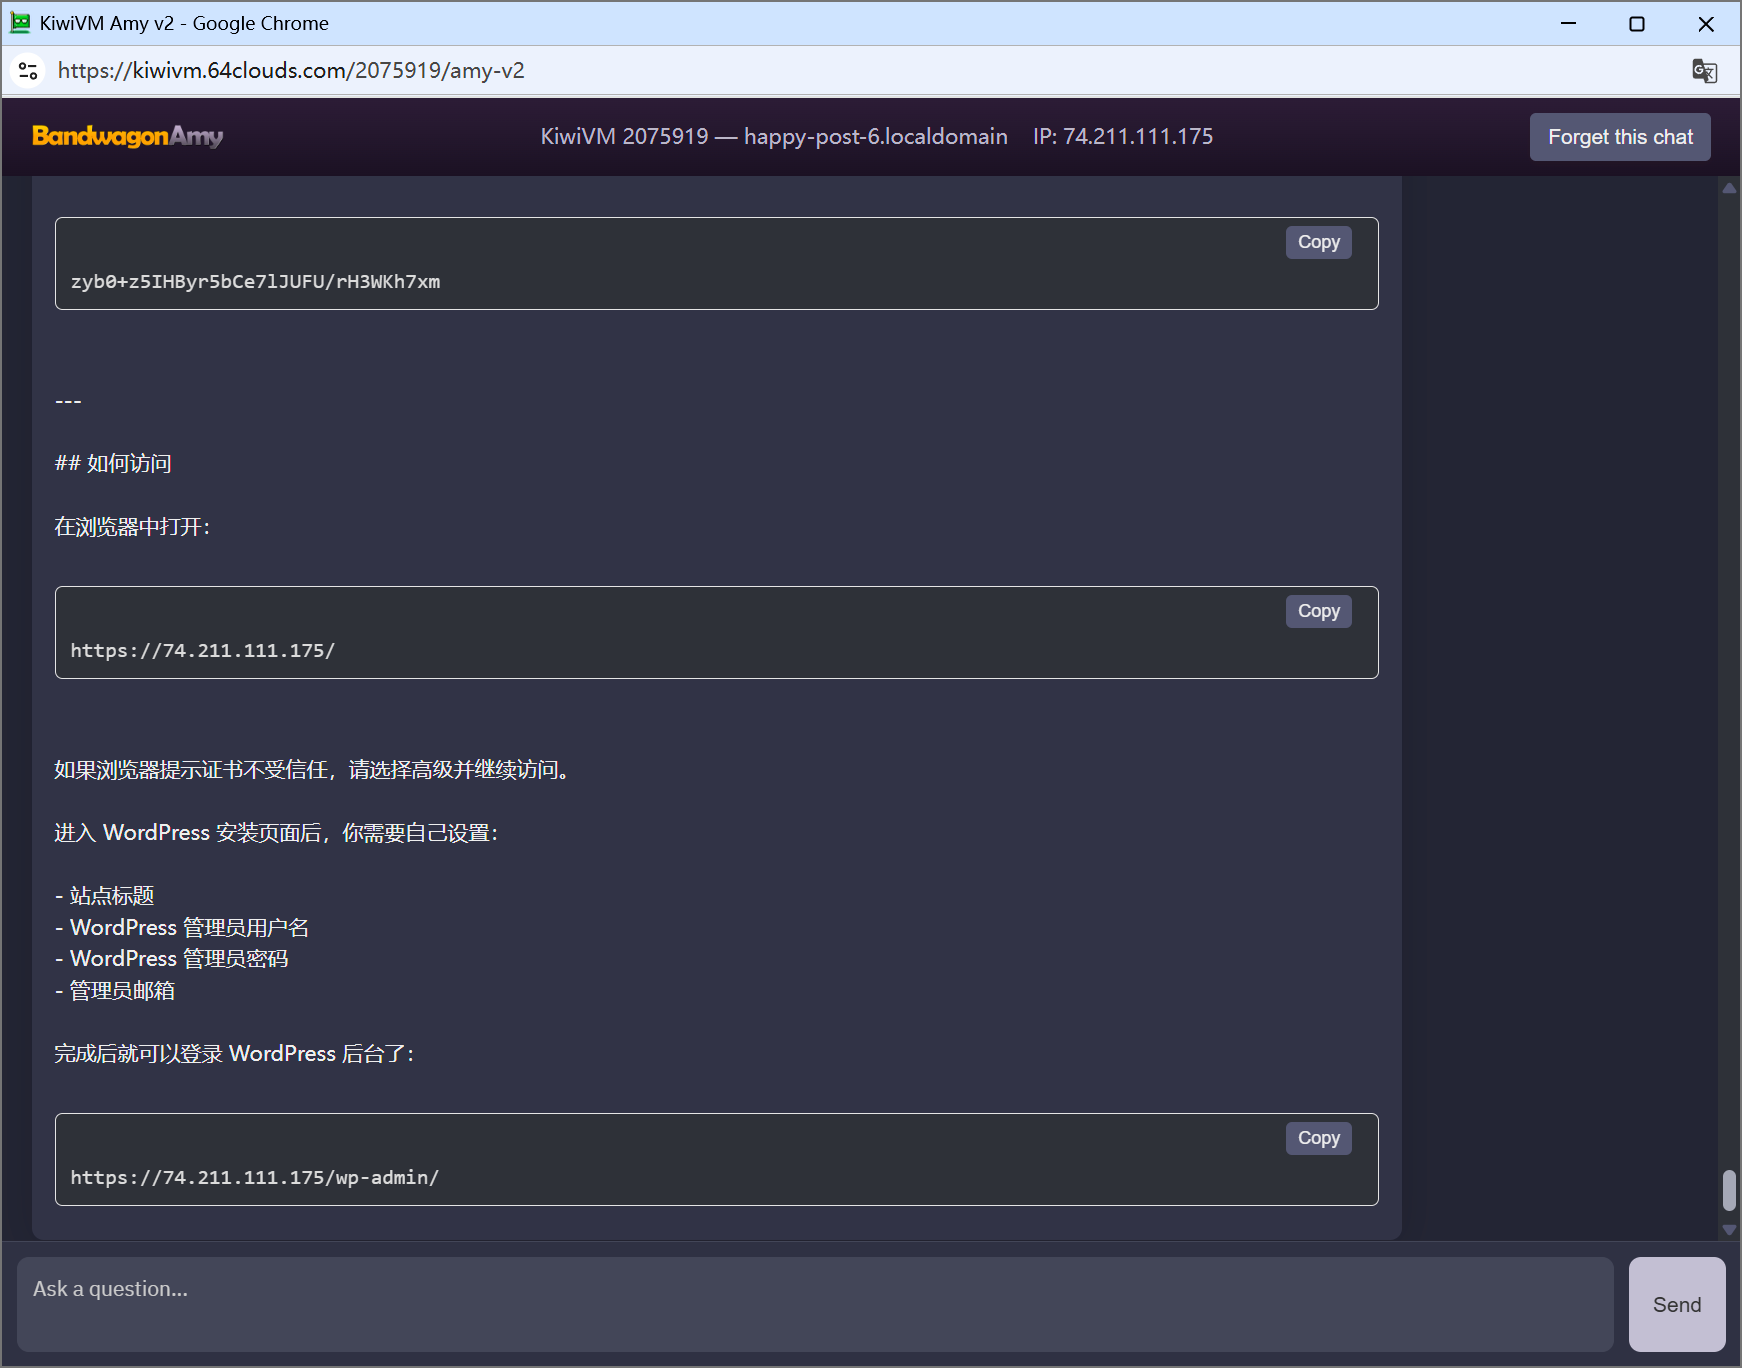The width and height of the screenshot is (1742, 1368).
Task: Click the line '- WordPress 管理员密码'
Action: tap(172, 959)
